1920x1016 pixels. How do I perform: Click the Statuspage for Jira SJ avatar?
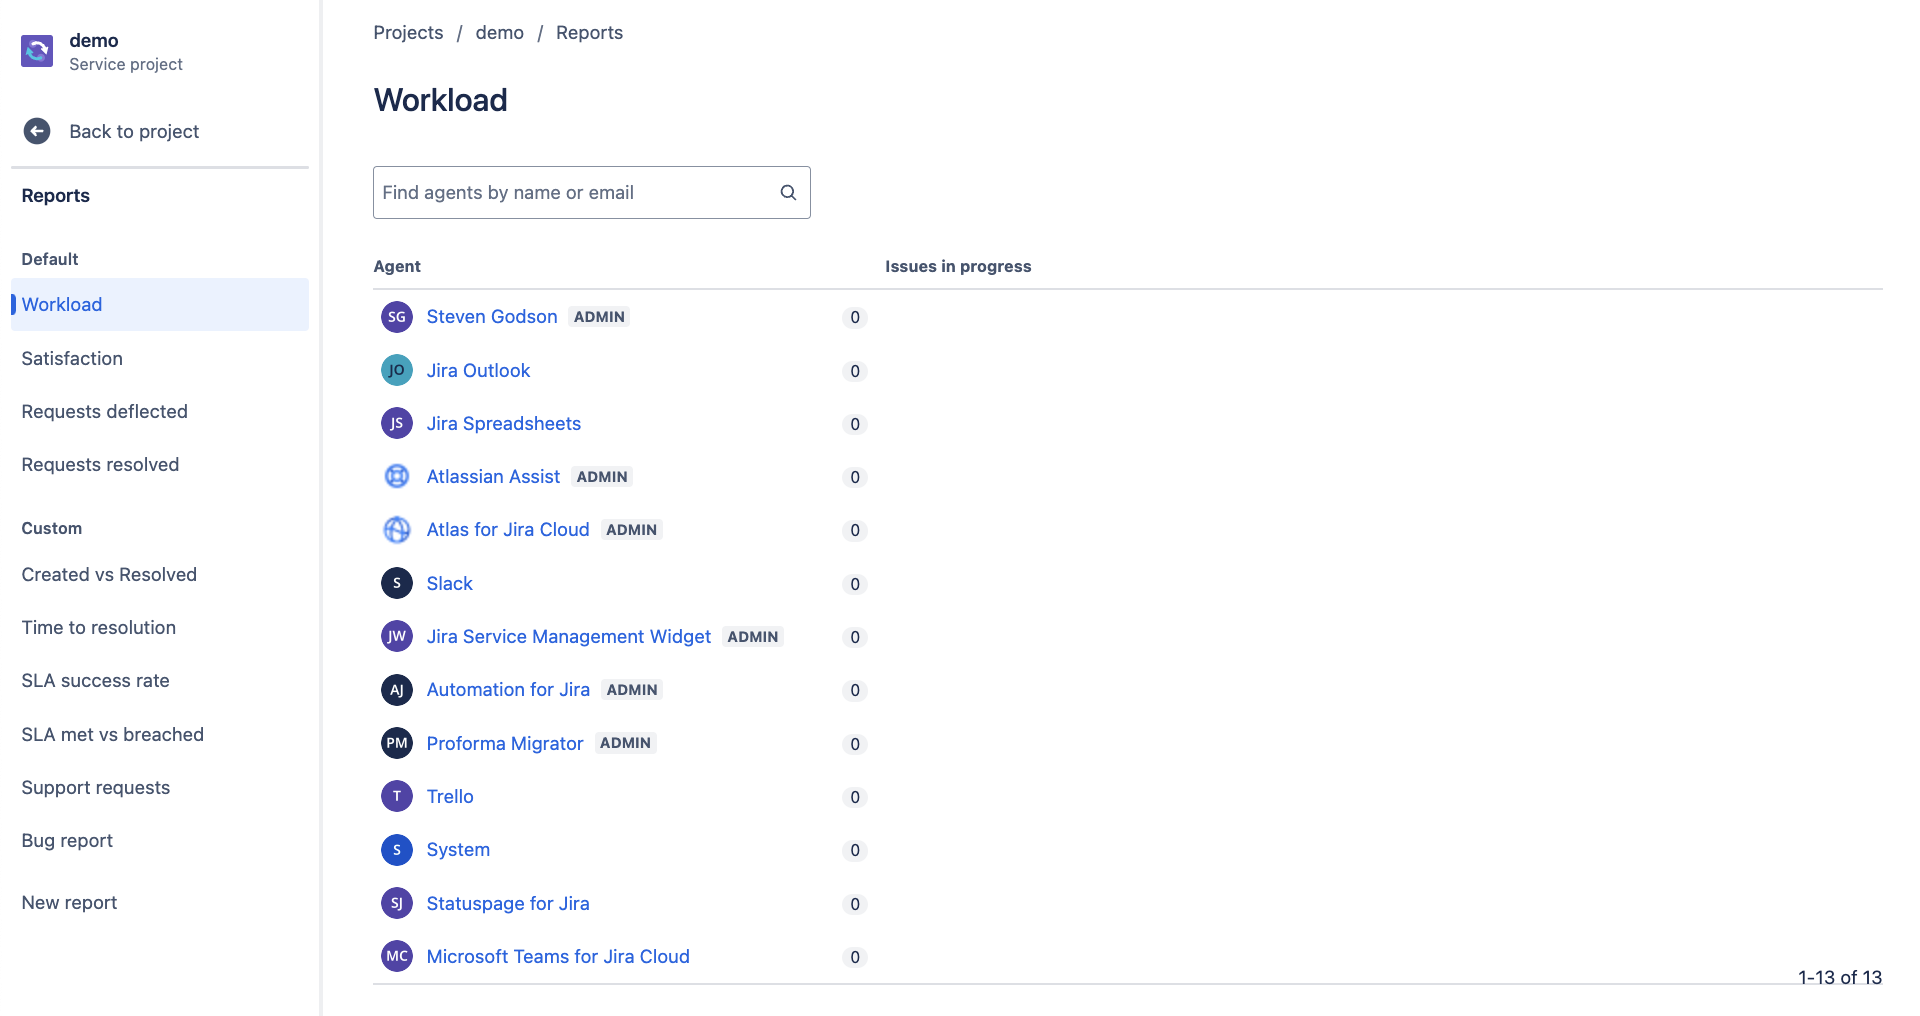tap(397, 903)
